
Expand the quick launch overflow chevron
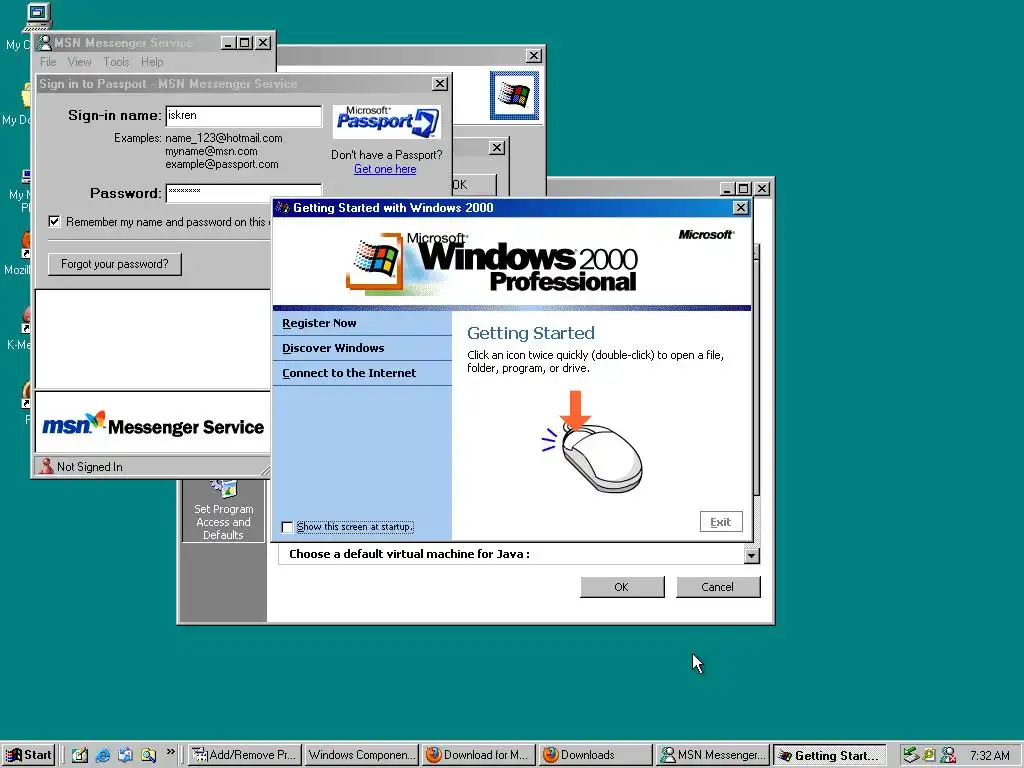click(x=170, y=752)
